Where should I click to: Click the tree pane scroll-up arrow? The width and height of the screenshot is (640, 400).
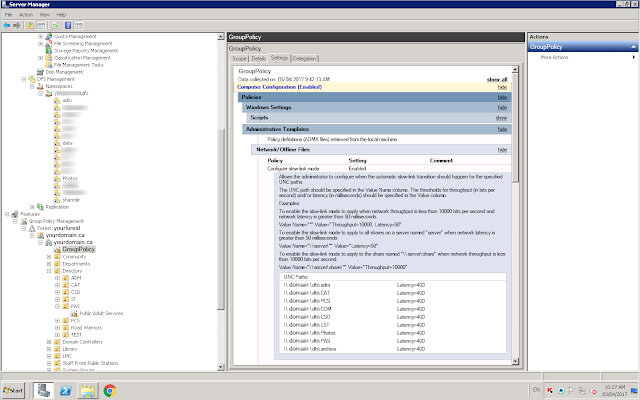[221, 37]
